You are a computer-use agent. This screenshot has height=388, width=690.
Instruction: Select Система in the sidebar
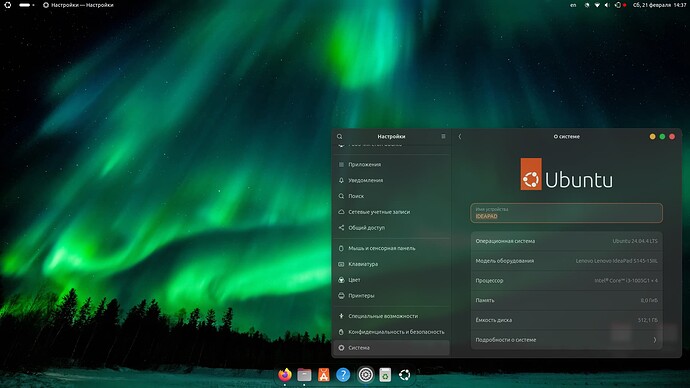(x=391, y=348)
